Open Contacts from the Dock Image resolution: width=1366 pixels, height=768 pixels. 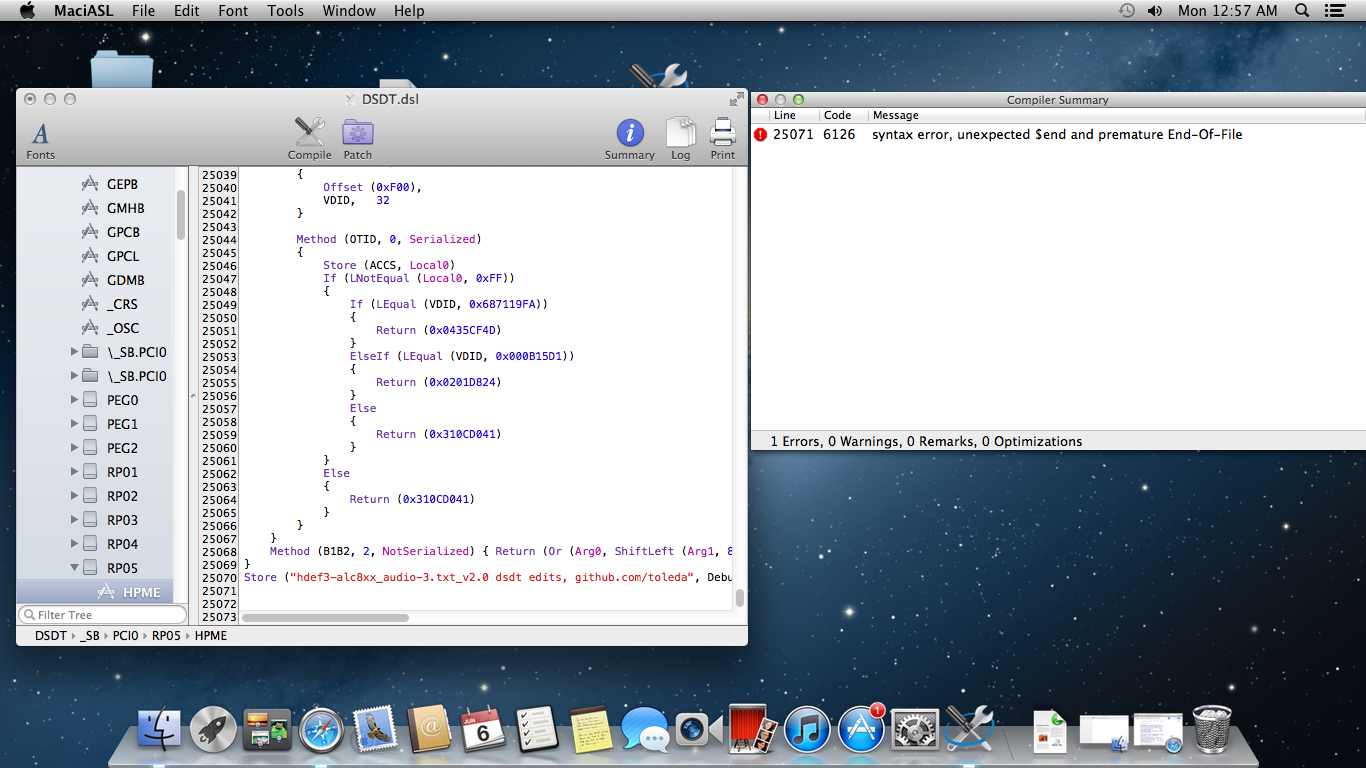point(429,730)
